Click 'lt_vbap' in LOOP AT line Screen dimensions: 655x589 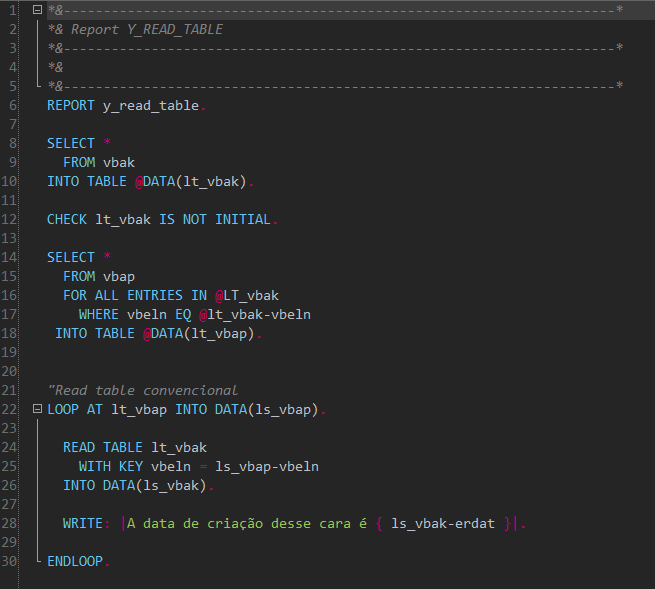pyautogui.click(x=139, y=410)
